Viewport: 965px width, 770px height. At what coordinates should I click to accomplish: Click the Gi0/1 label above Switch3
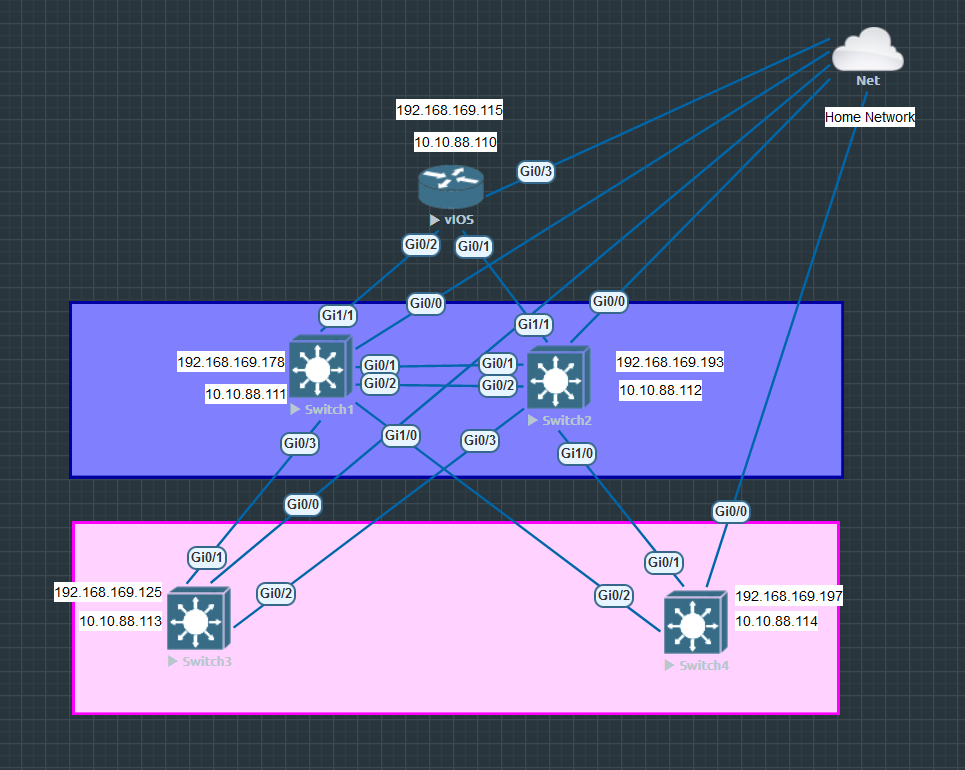[206, 557]
